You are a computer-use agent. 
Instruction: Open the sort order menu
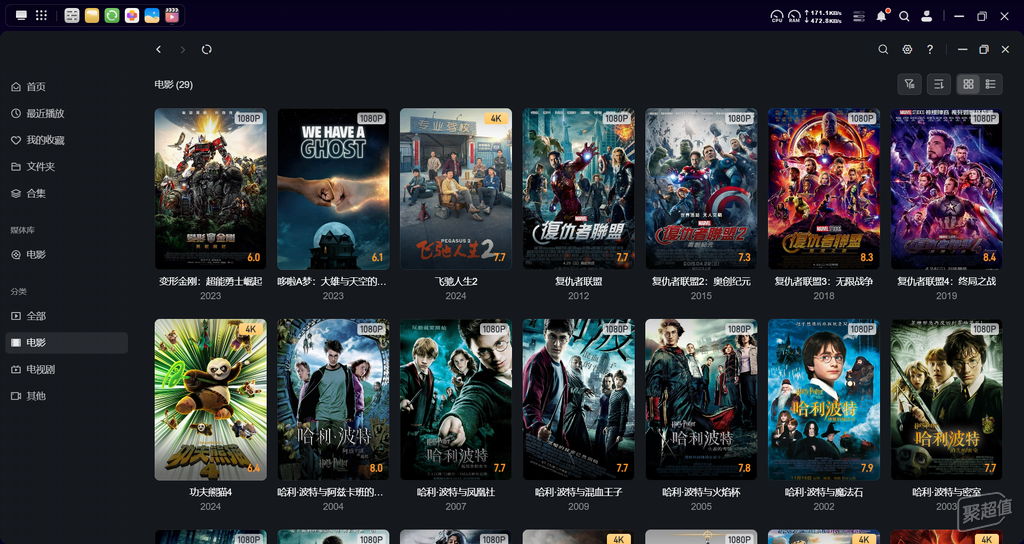pyautogui.click(x=938, y=84)
